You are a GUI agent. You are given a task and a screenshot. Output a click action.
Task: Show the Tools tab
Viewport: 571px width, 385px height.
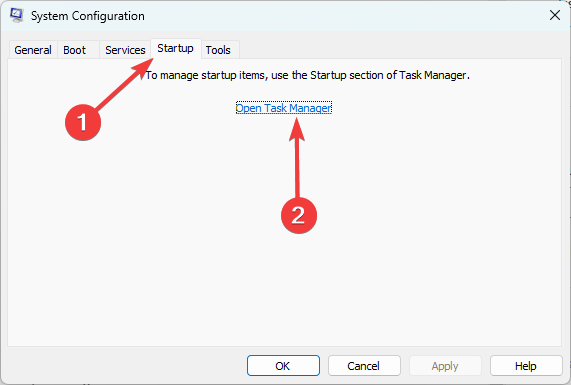point(218,50)
